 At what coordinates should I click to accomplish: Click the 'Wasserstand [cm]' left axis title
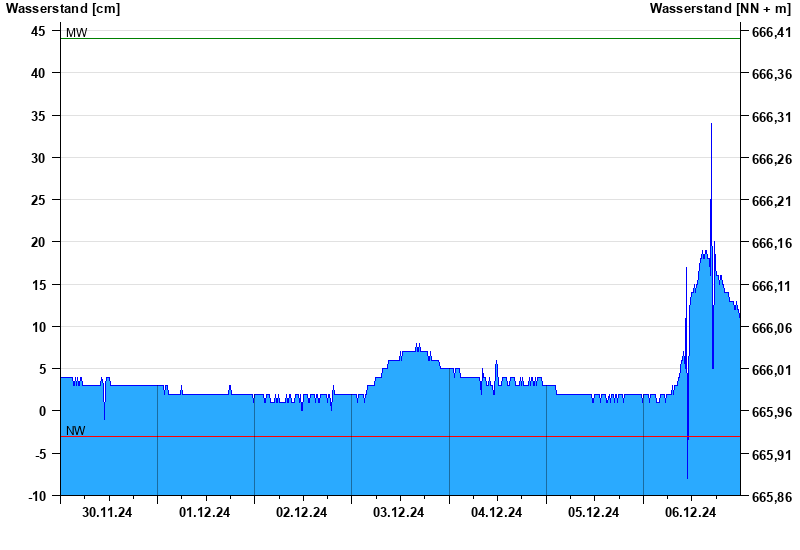[x=63, y=9]
